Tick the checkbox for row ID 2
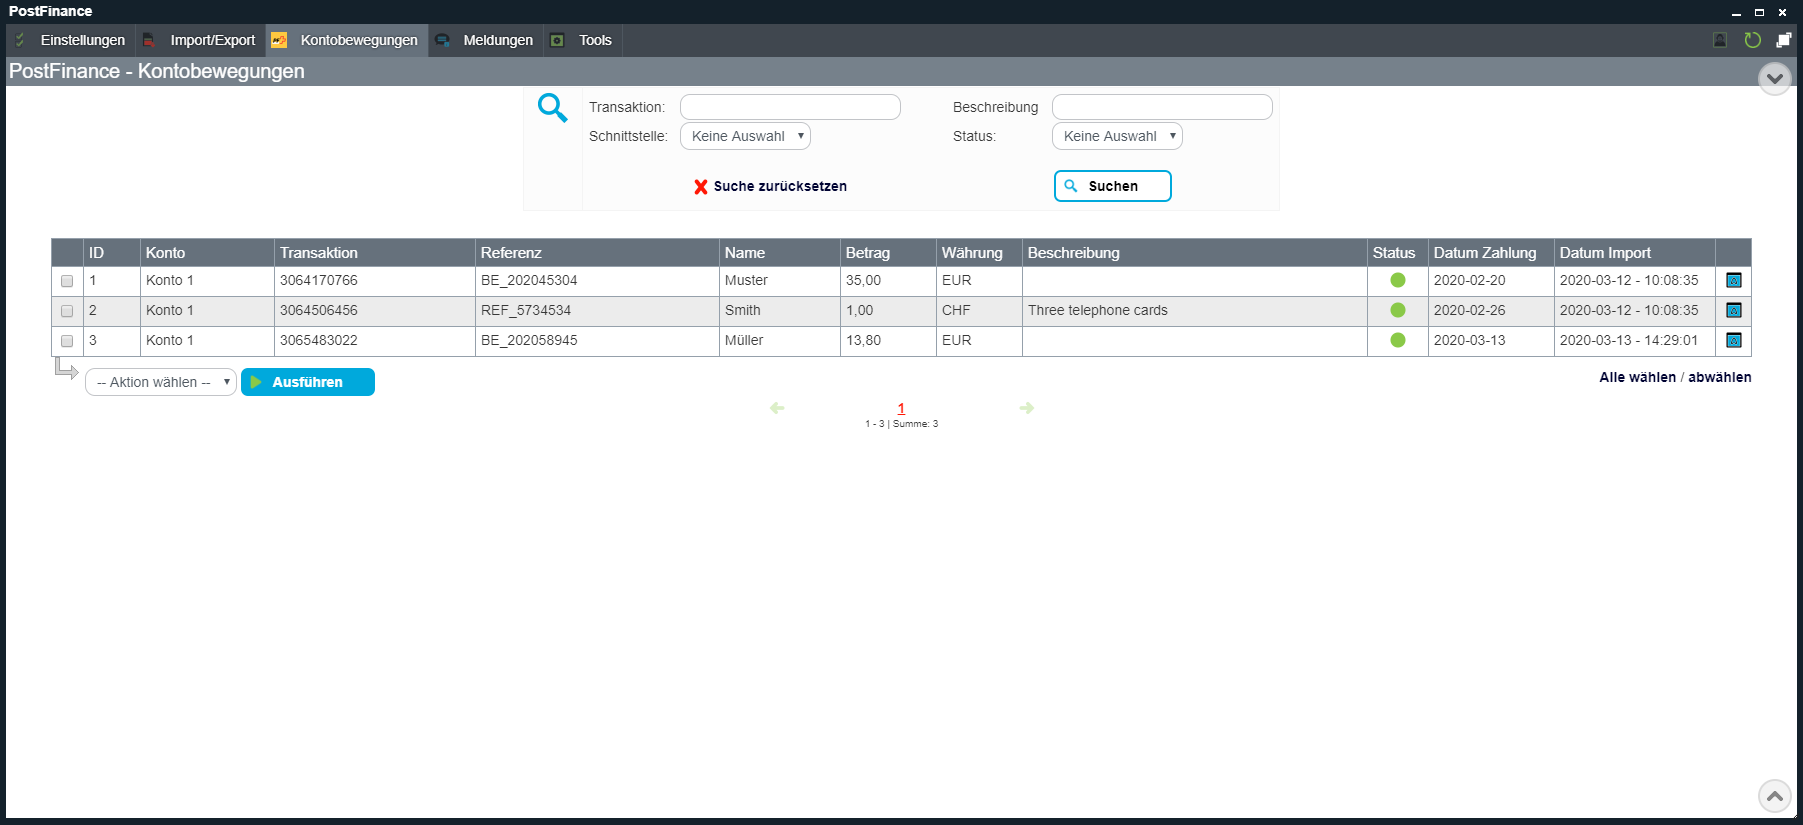 (x=67, y=311)
